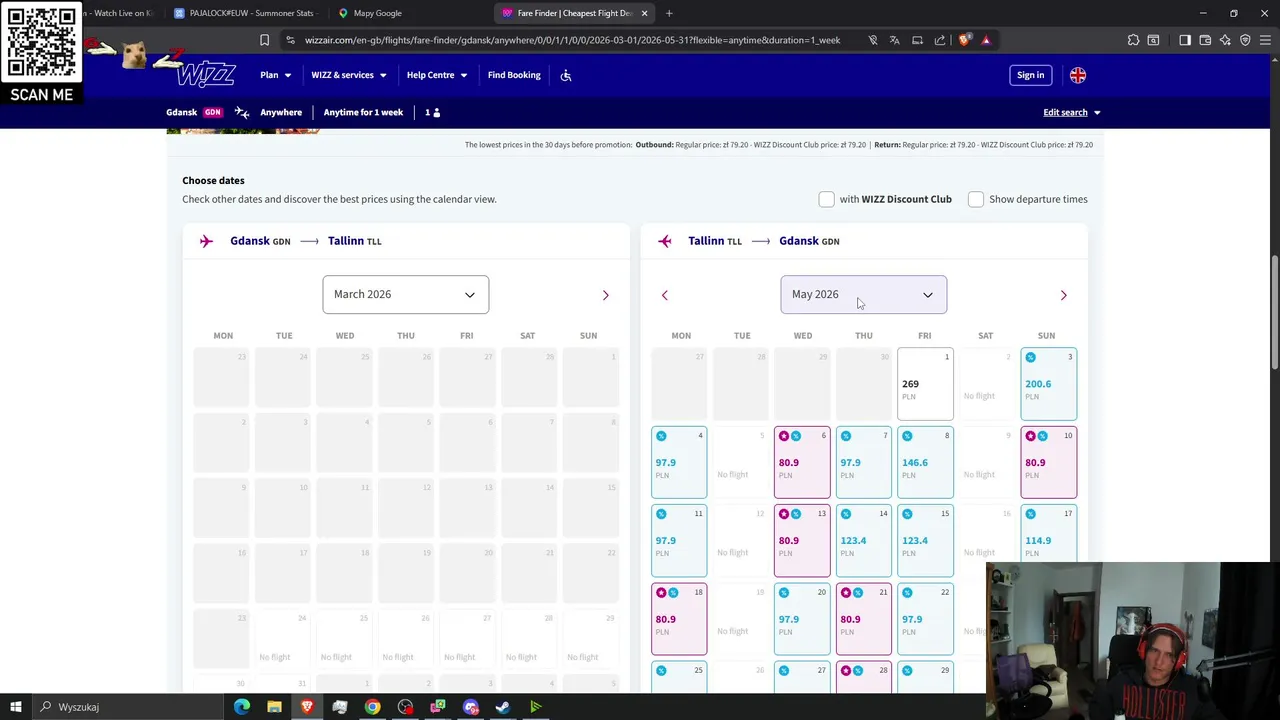
Task: Open Brave Wallet icon in toolbar
Action: [1205, 40]
